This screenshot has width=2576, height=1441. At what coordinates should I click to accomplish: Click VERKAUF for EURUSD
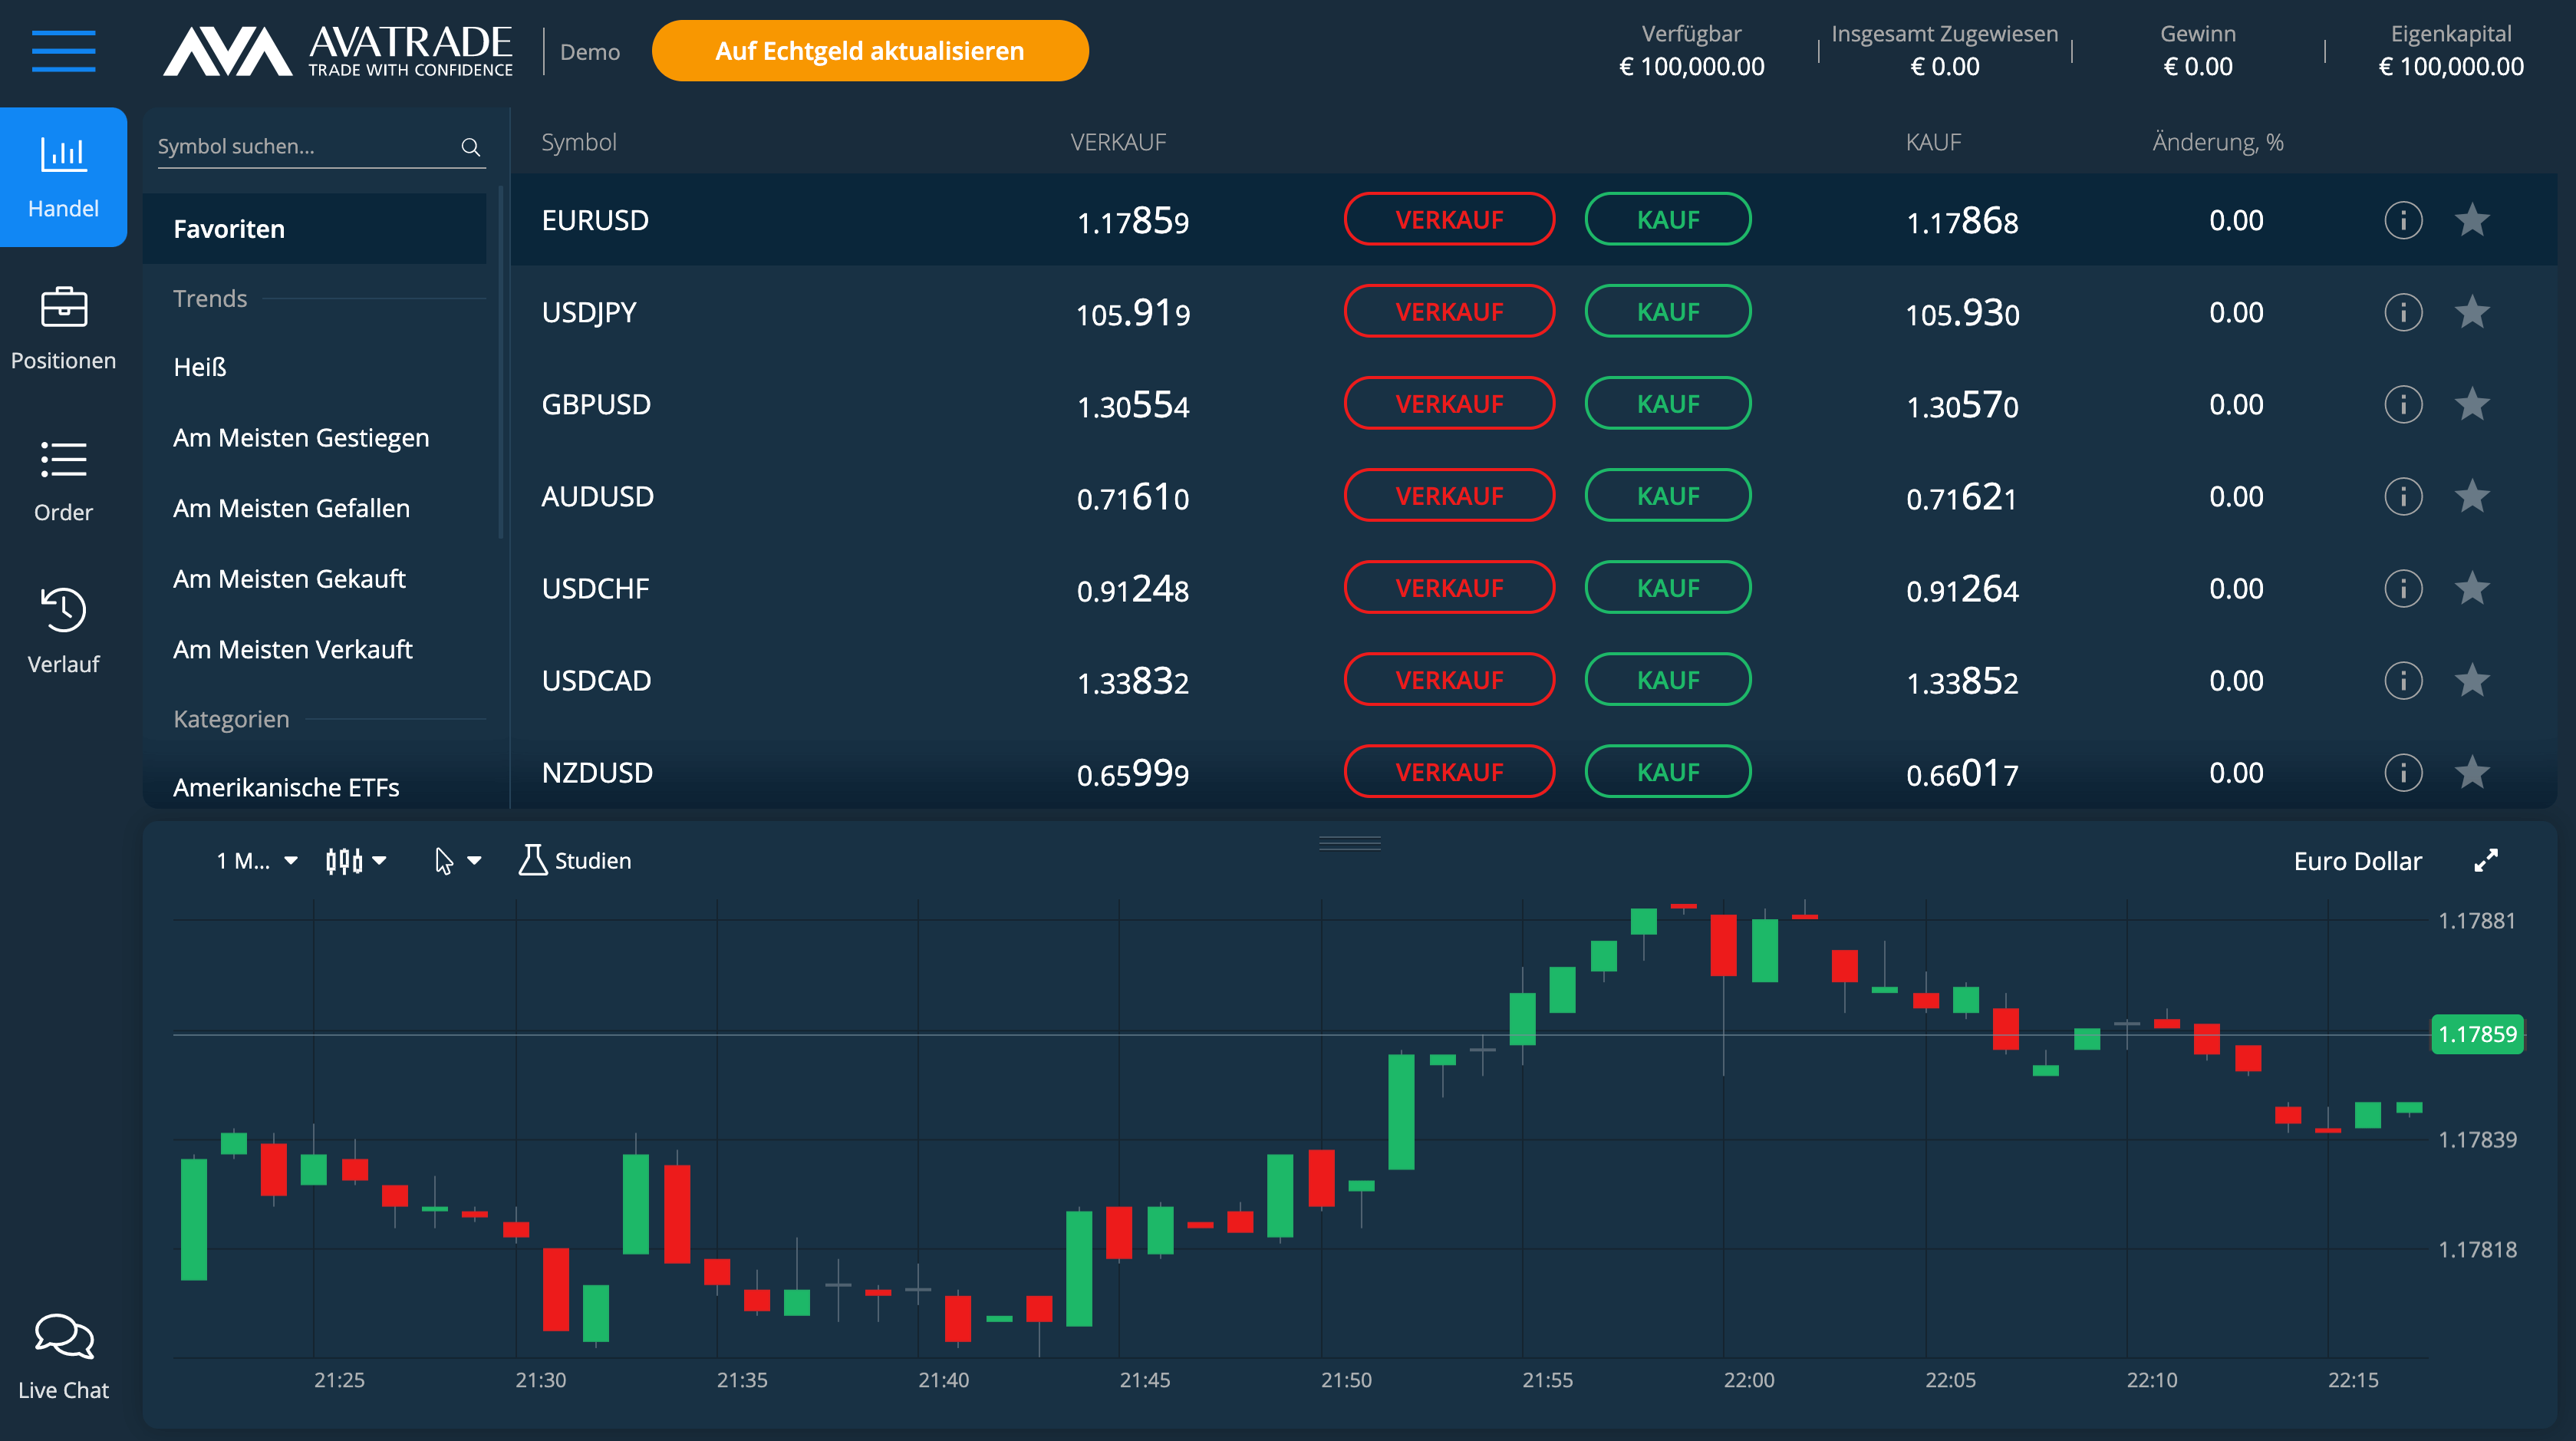1449,219
